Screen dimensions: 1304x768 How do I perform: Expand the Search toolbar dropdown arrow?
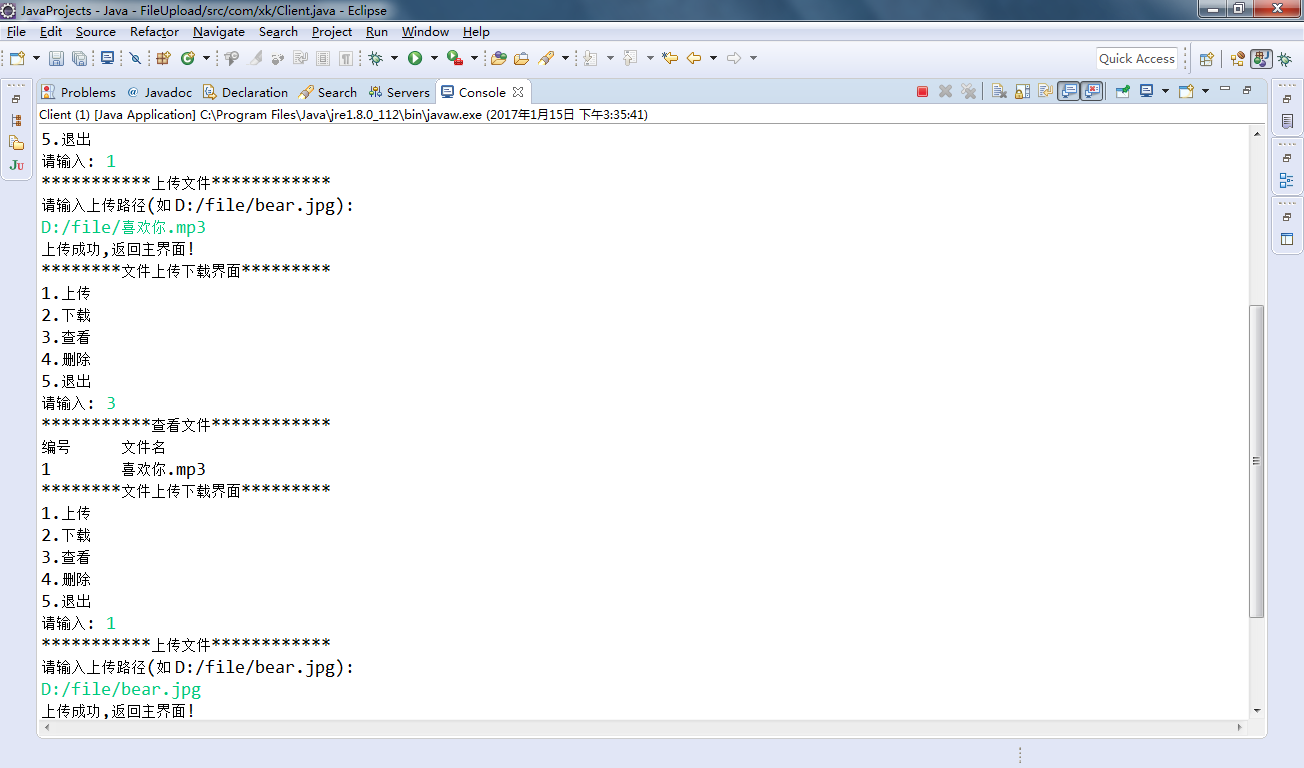pos(565,58)
